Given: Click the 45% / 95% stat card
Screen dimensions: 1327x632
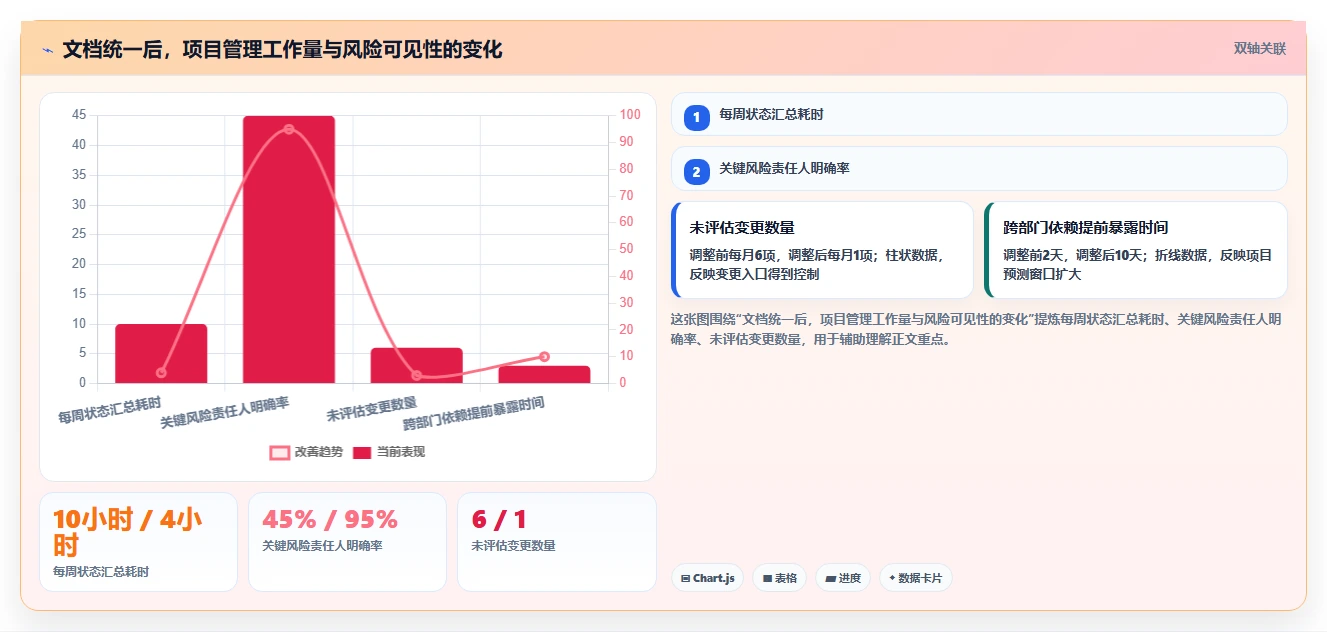Looking at the screenshot, I should (347, 542).
